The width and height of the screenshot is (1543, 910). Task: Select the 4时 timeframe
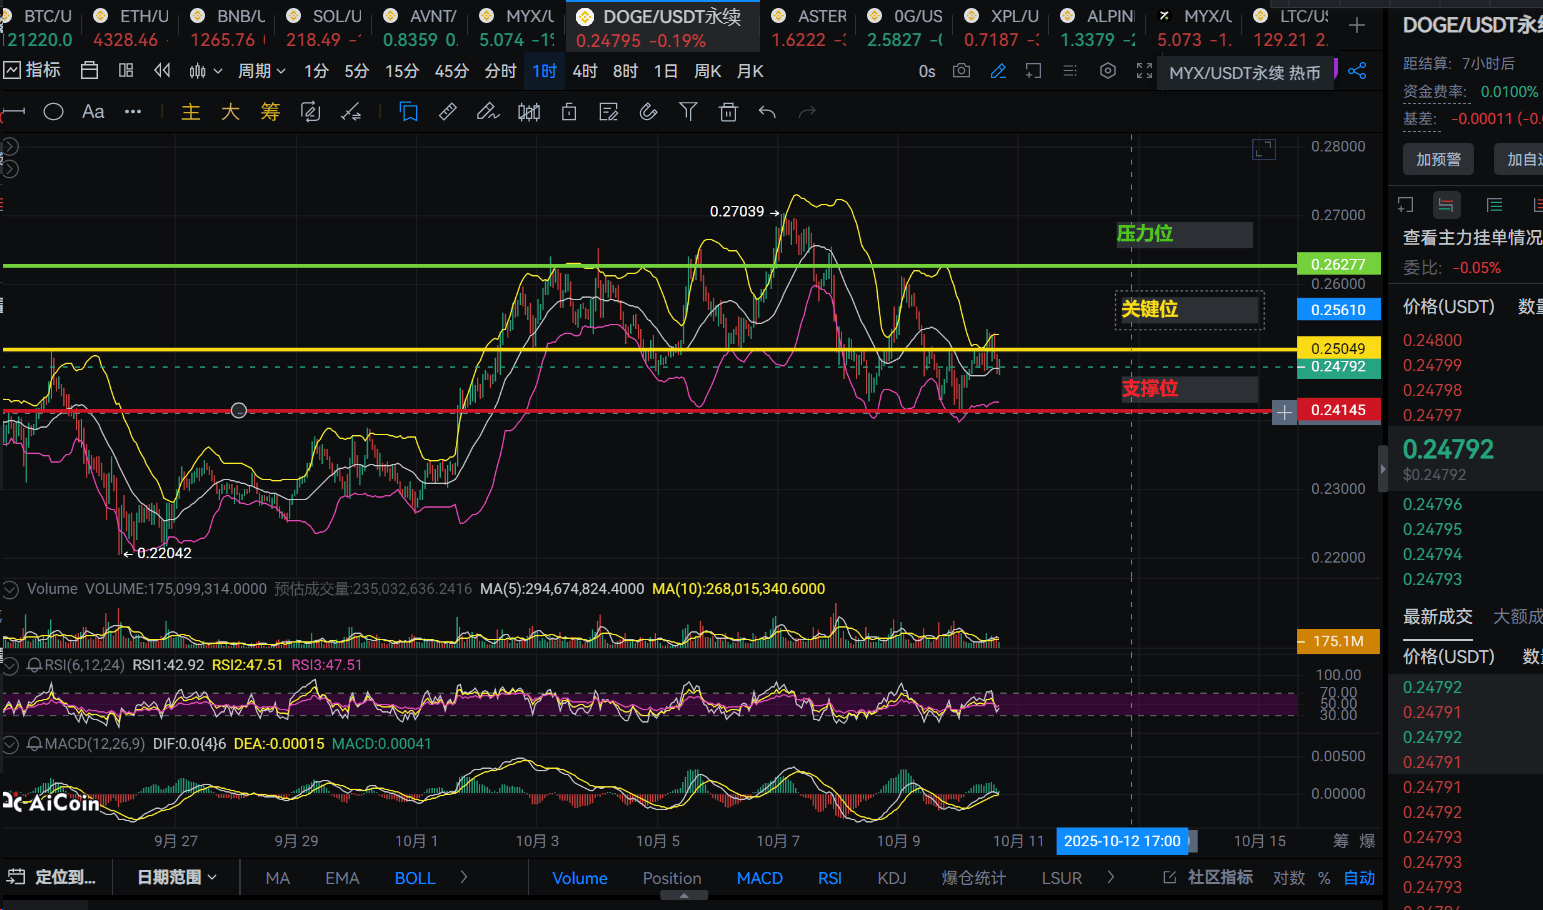585,71
